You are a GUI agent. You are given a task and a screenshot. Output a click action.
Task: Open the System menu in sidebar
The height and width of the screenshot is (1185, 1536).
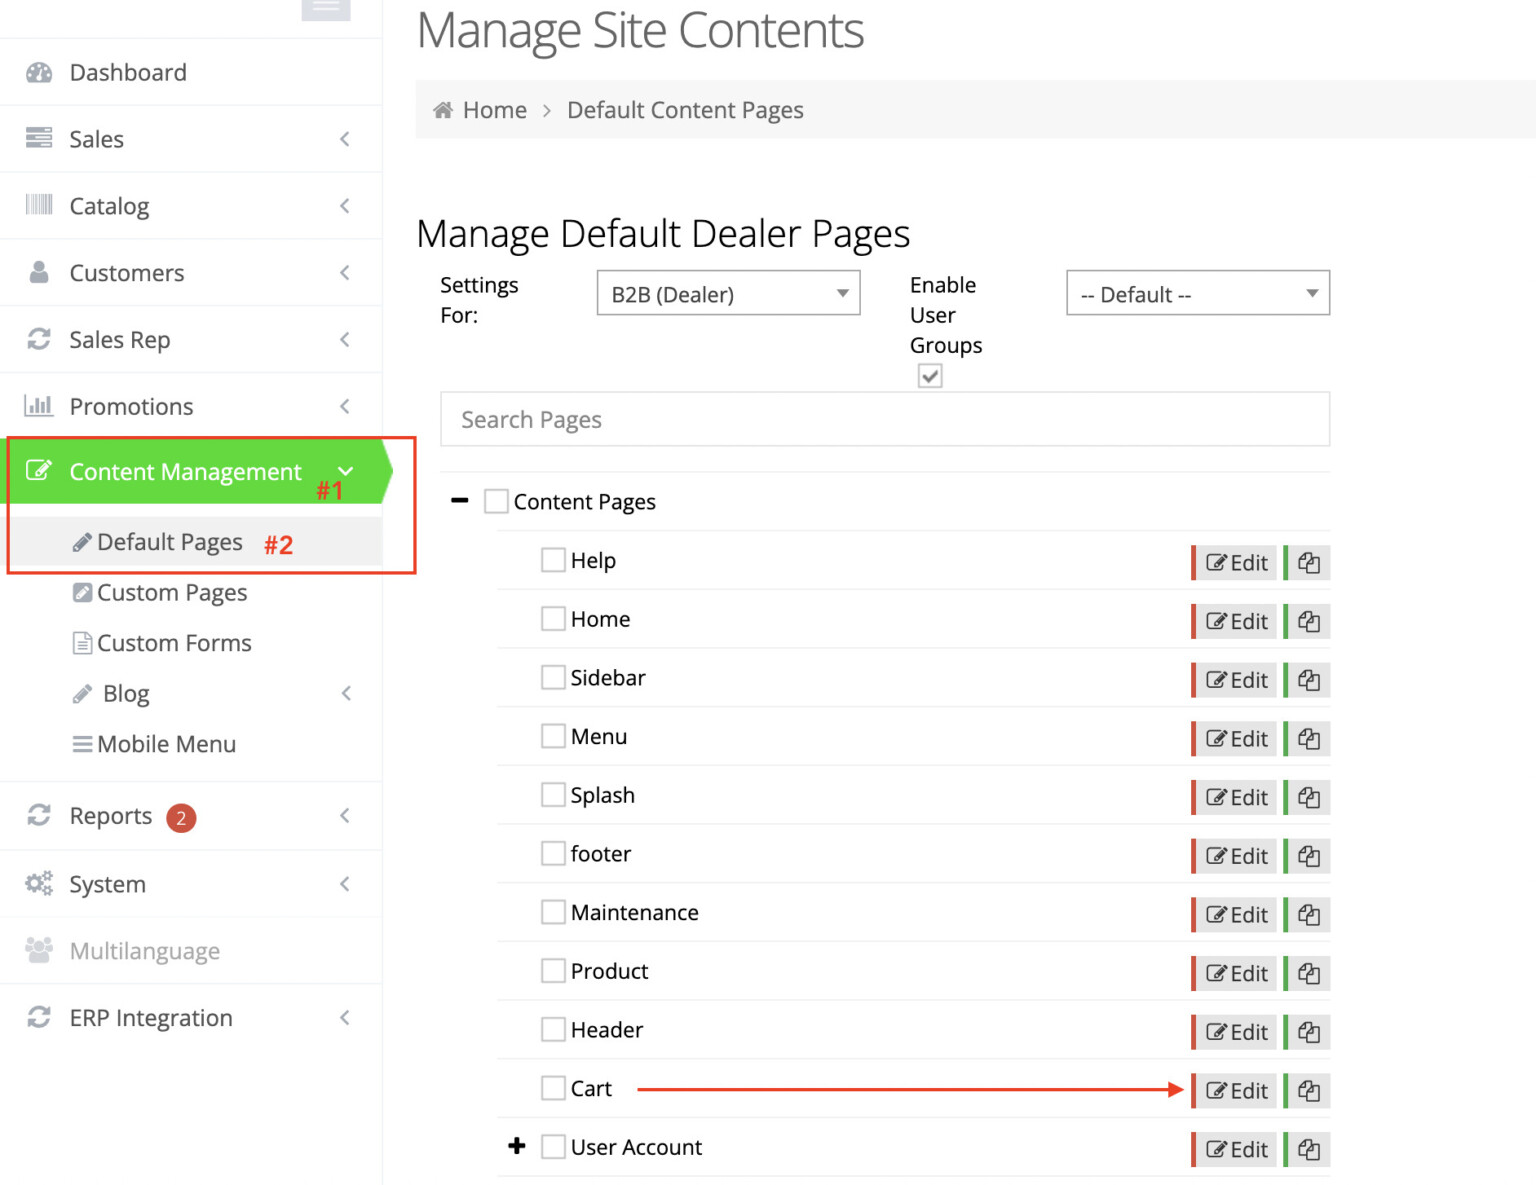point(107,884)
